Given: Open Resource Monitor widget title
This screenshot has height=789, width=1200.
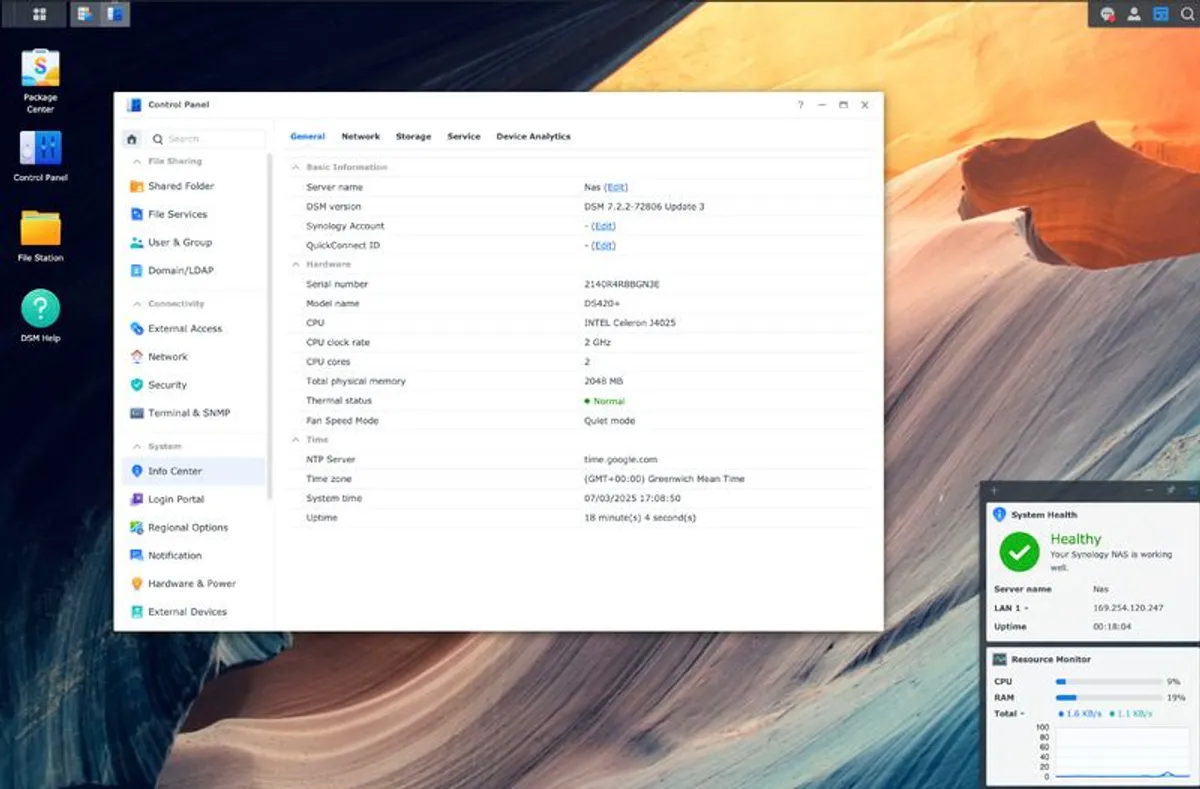Looking at the screenshot, I should pos(1051,659).
